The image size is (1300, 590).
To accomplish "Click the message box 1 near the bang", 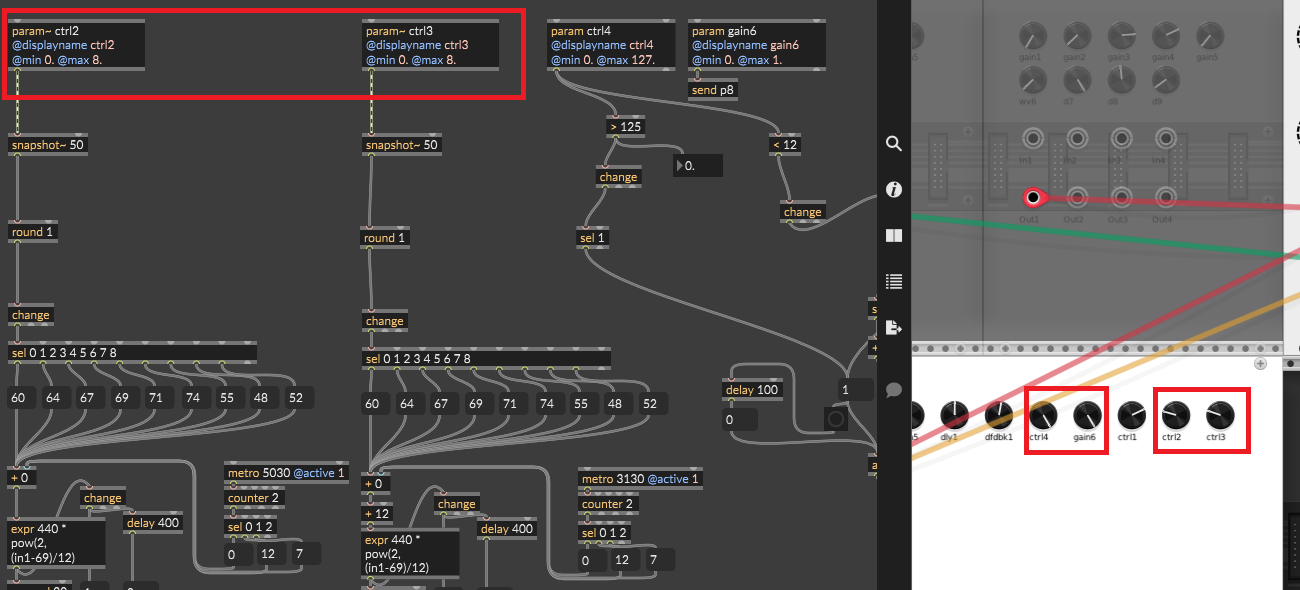I will 855,390.
